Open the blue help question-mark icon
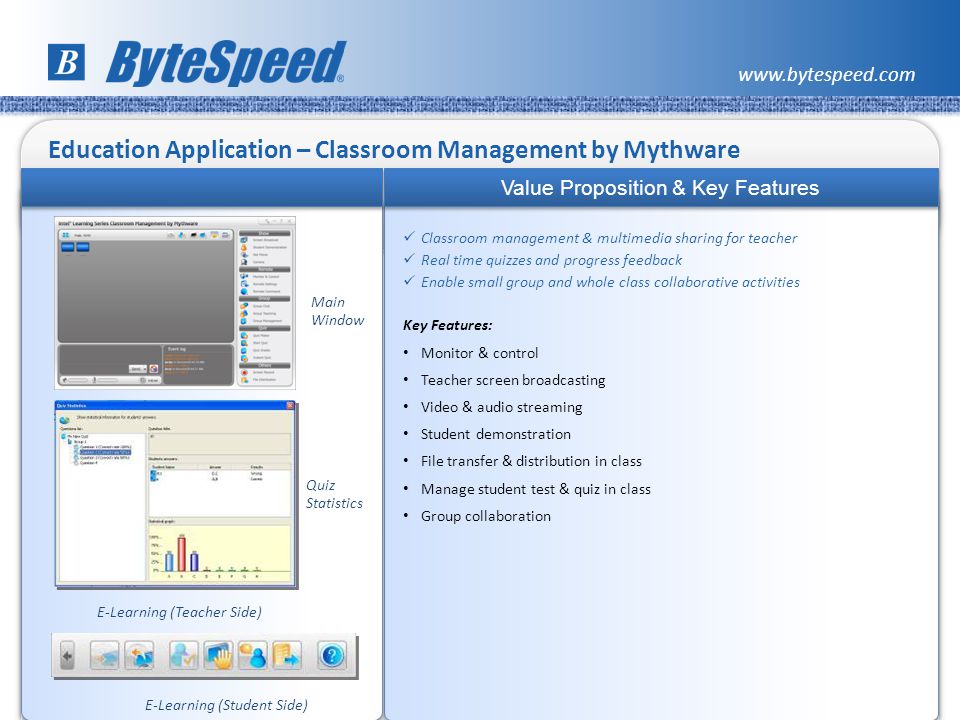This screenshot has width=960, height=720. pyautogui.click(x=332, y=656)
